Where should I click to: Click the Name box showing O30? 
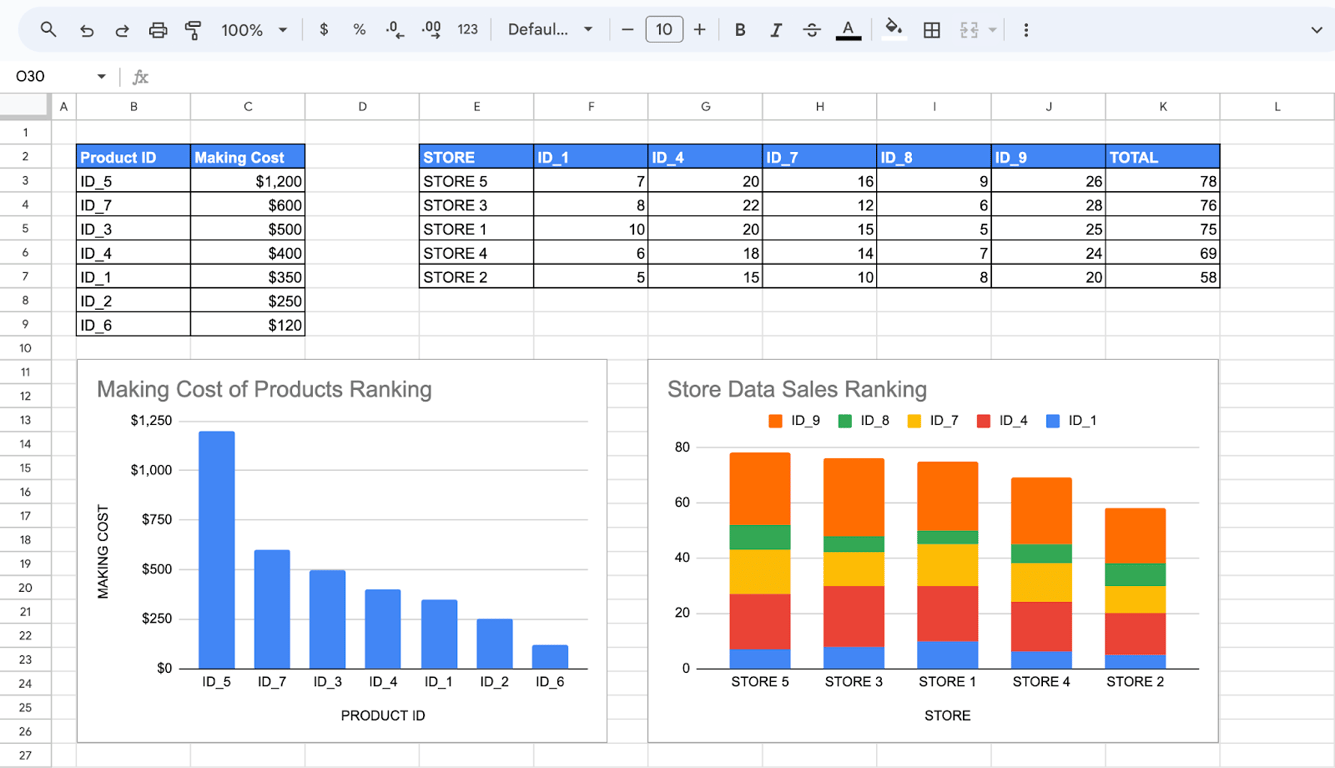click(50, 76)
